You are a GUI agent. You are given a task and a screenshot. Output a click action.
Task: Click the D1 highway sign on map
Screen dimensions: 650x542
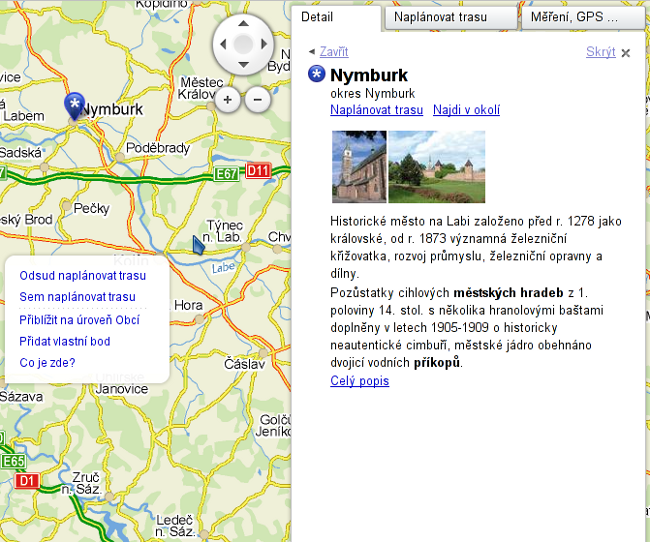[x=27, y=481]
